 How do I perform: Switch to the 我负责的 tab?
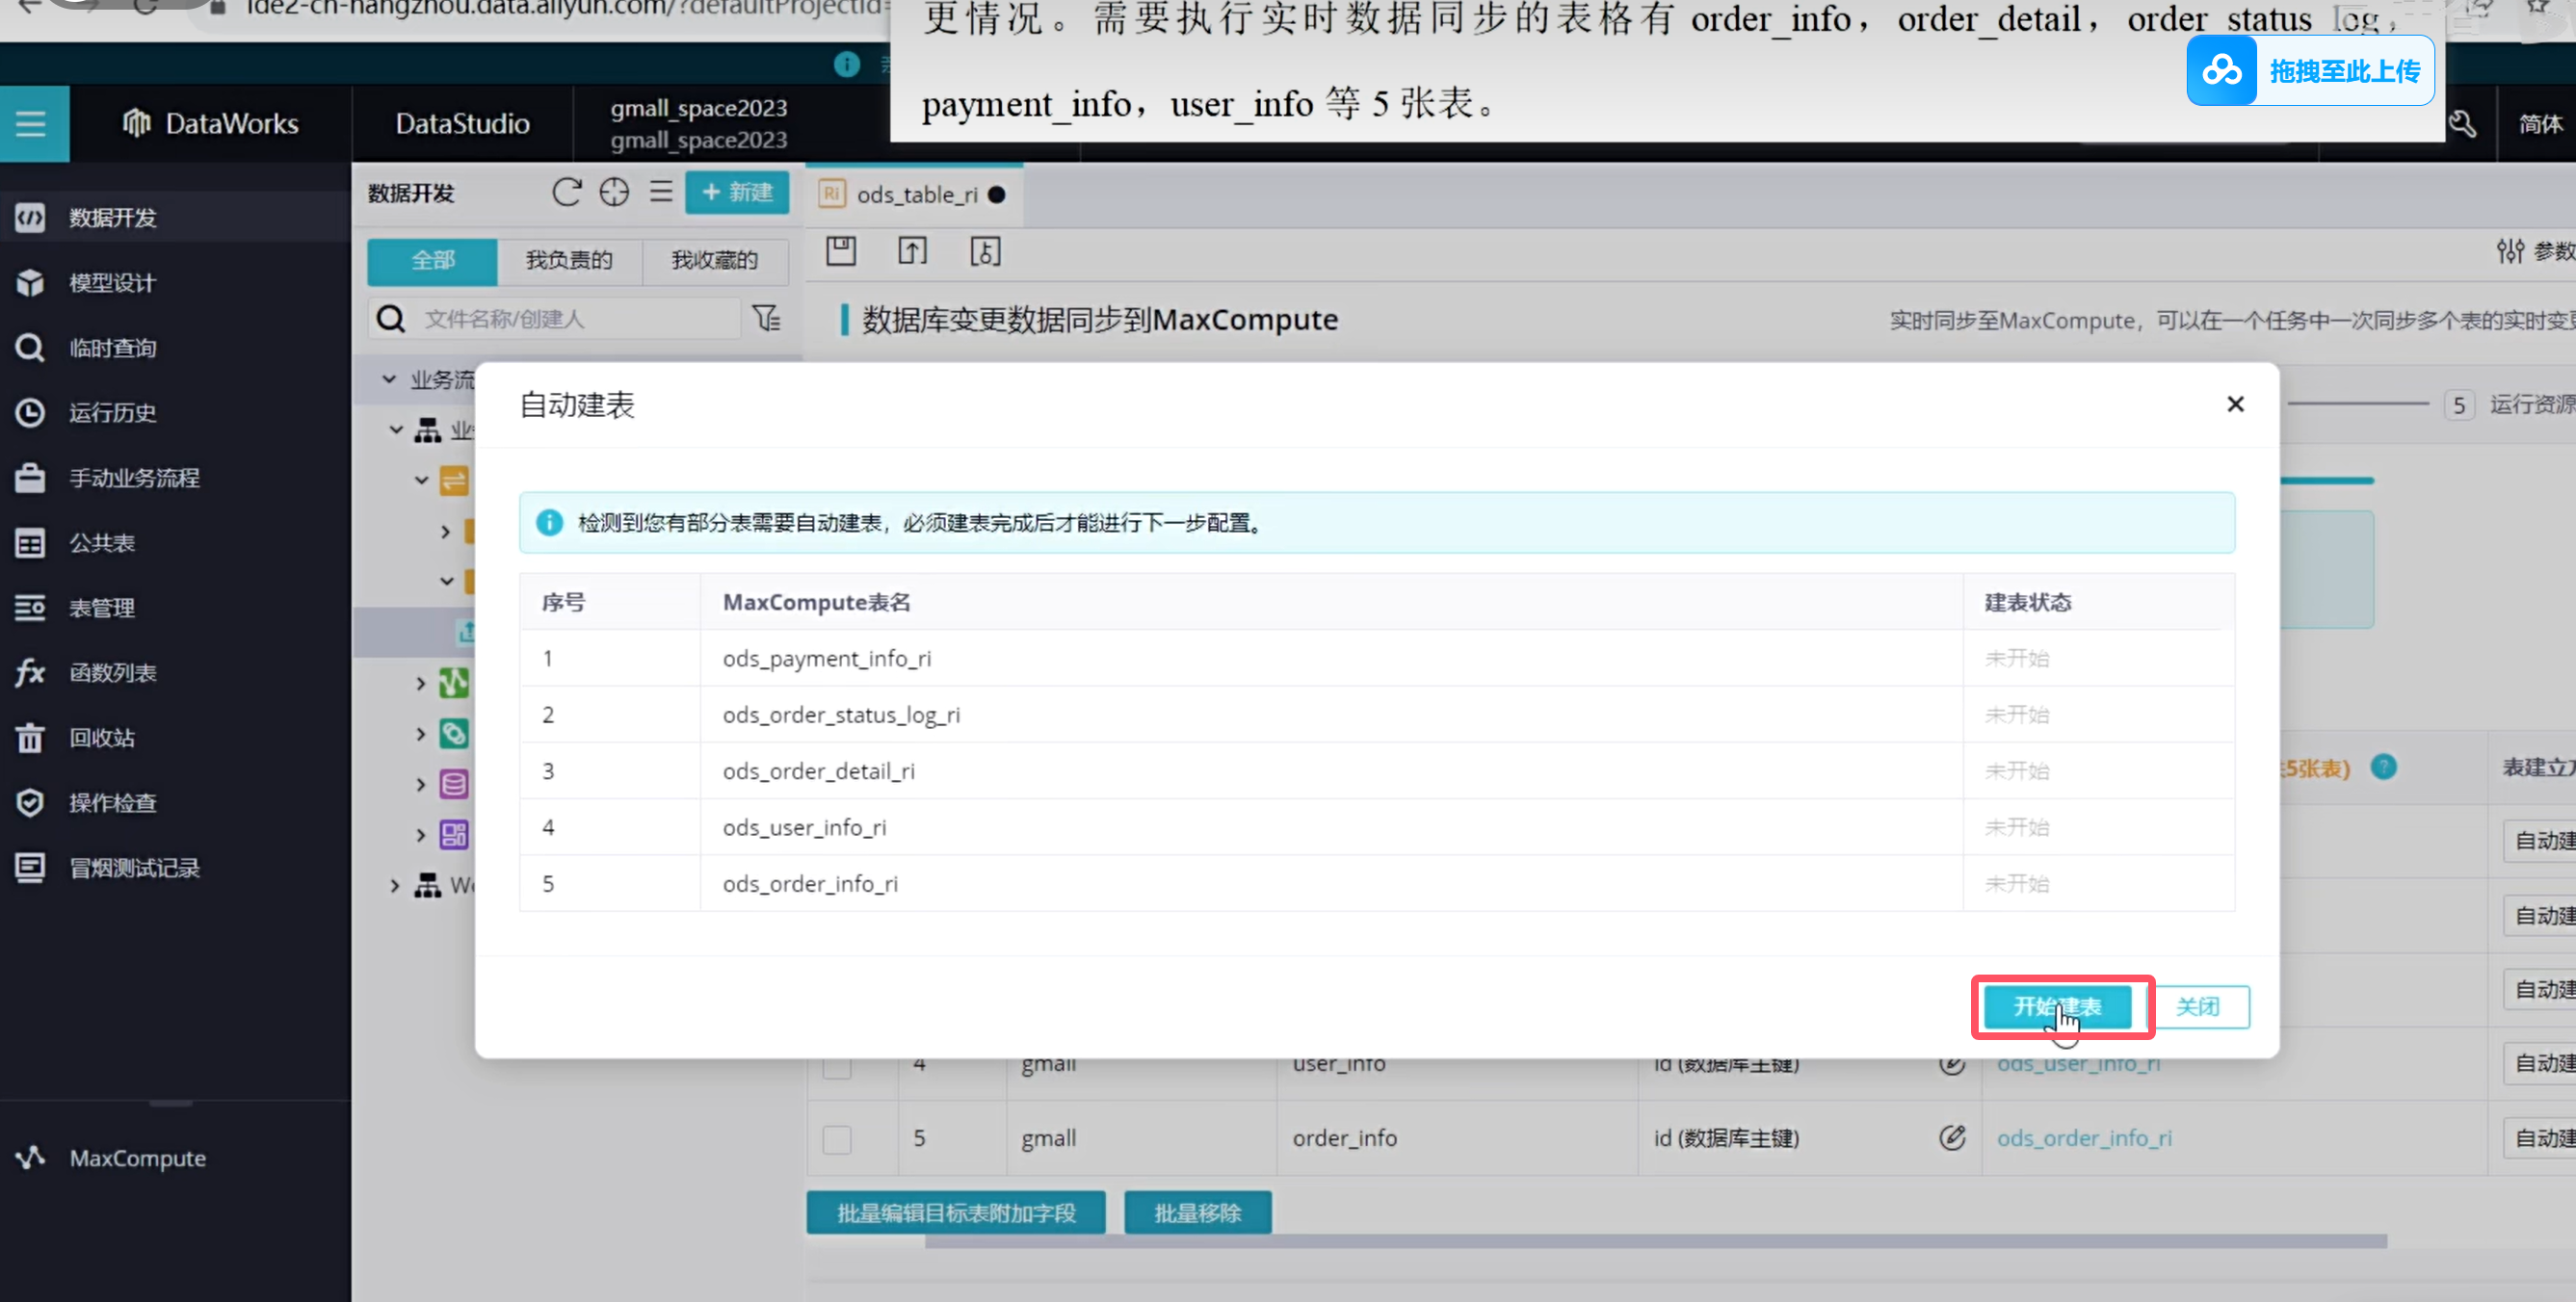(x=569, y=260)
